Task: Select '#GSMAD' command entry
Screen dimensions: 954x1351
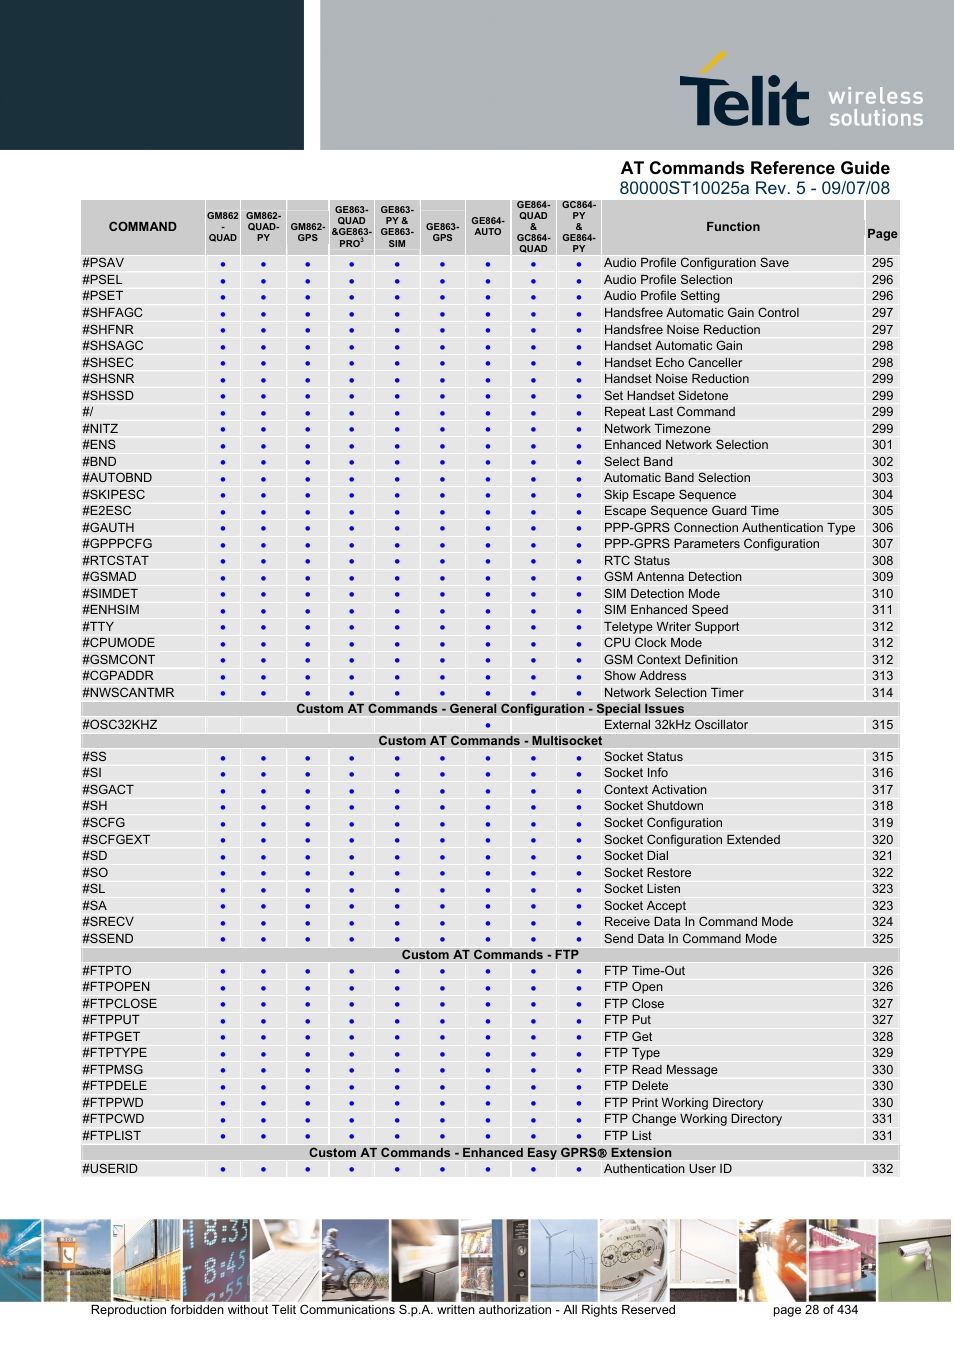Action: pyautogui.click(x=109, y=577)
